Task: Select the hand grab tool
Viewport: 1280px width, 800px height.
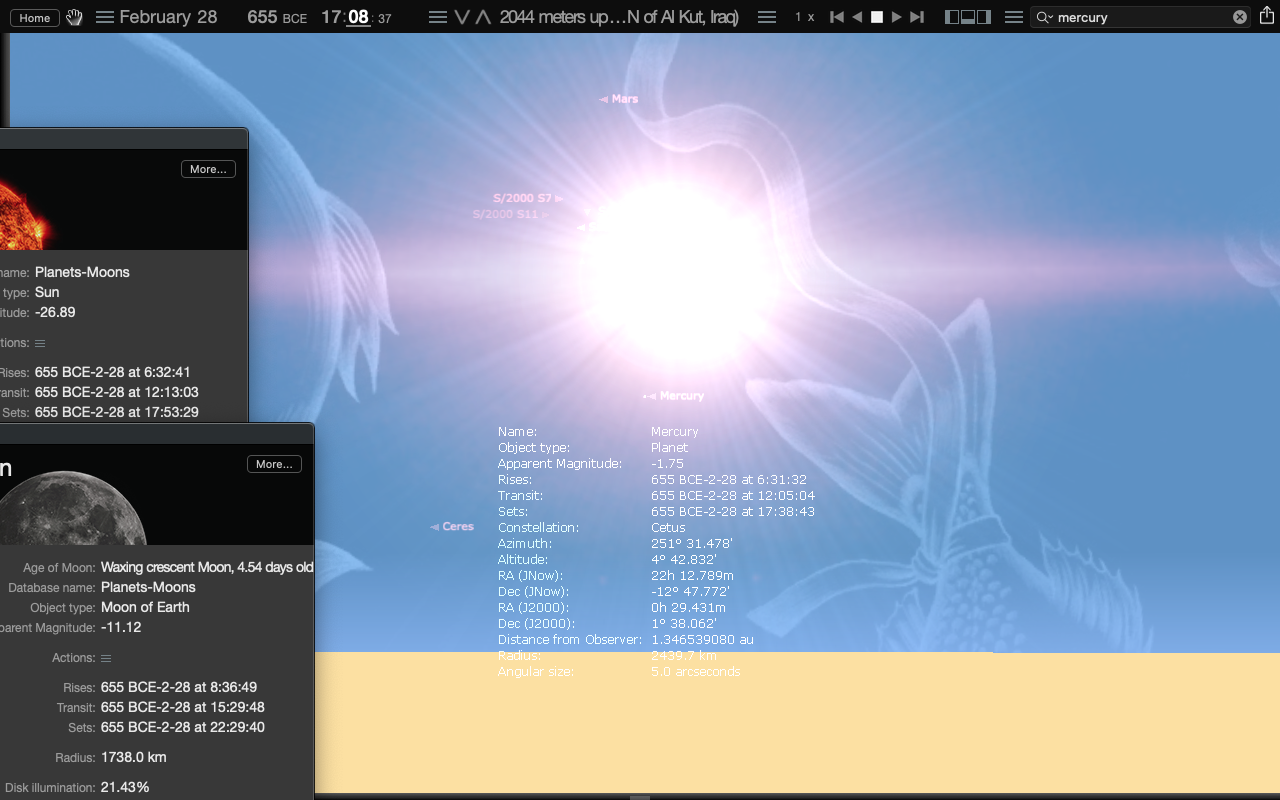Action: click(74, 17)
